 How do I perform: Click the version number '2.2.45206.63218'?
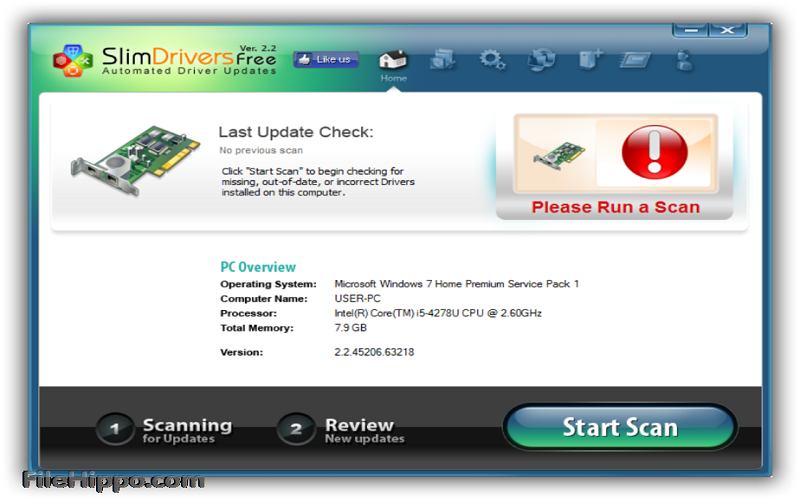374,352
